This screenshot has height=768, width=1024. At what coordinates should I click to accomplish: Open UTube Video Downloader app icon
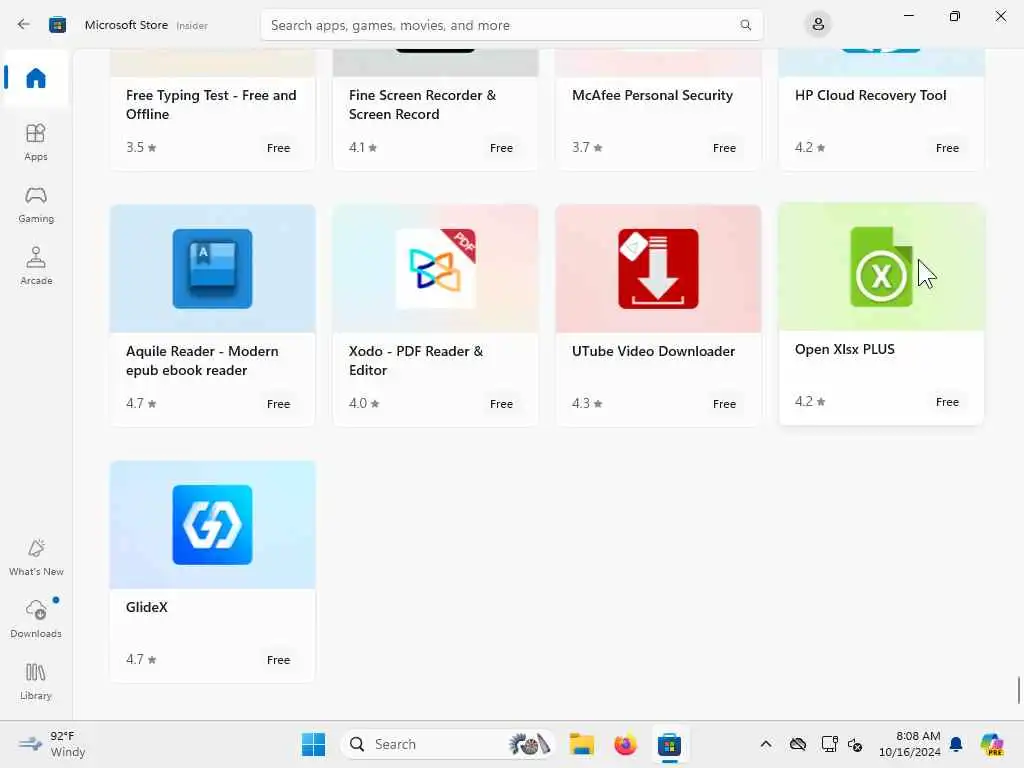point(658,268)
